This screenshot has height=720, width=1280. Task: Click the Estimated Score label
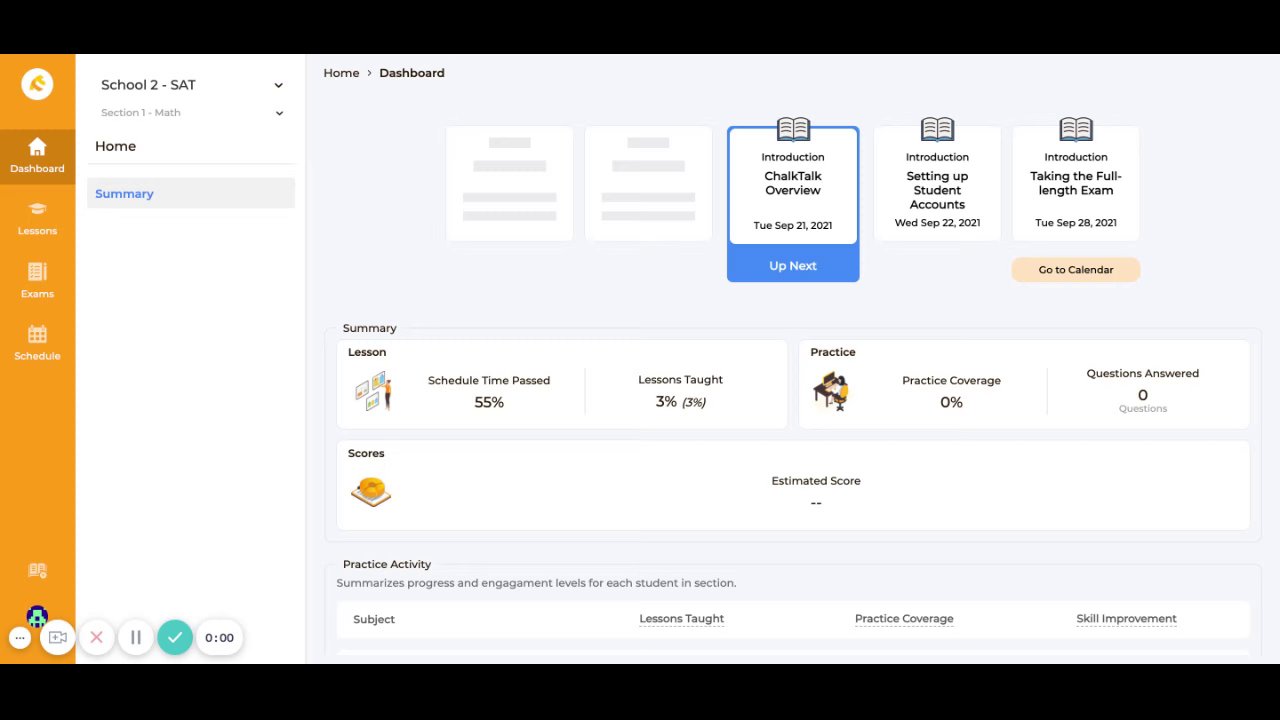pyautogui.click(x=816, y=481)
